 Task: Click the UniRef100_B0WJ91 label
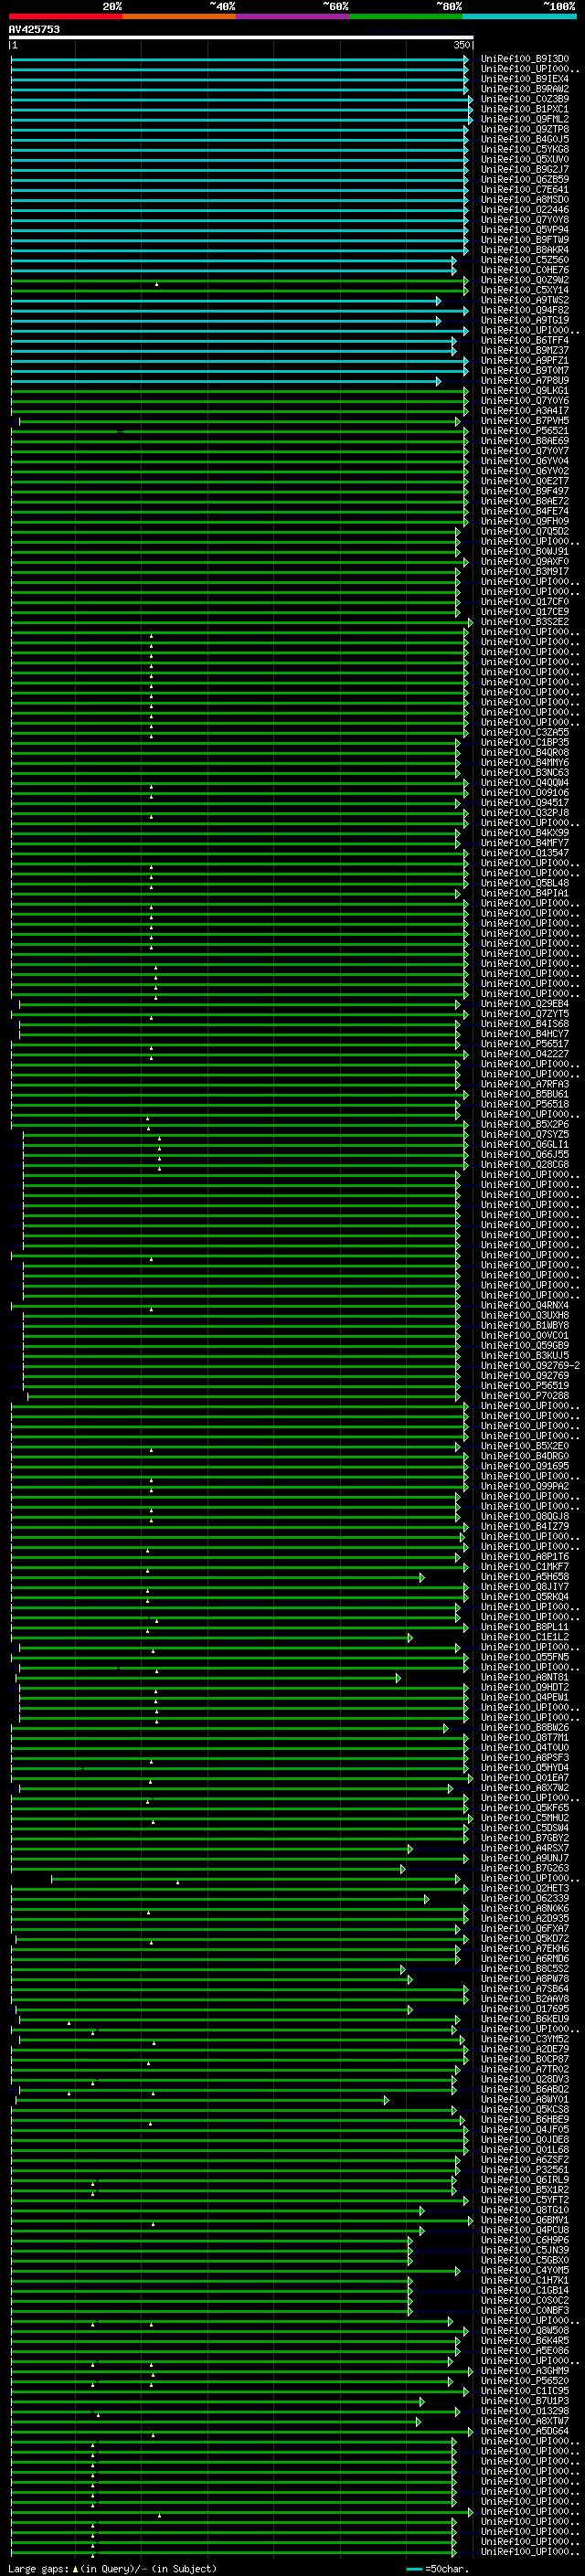[524, 552]
